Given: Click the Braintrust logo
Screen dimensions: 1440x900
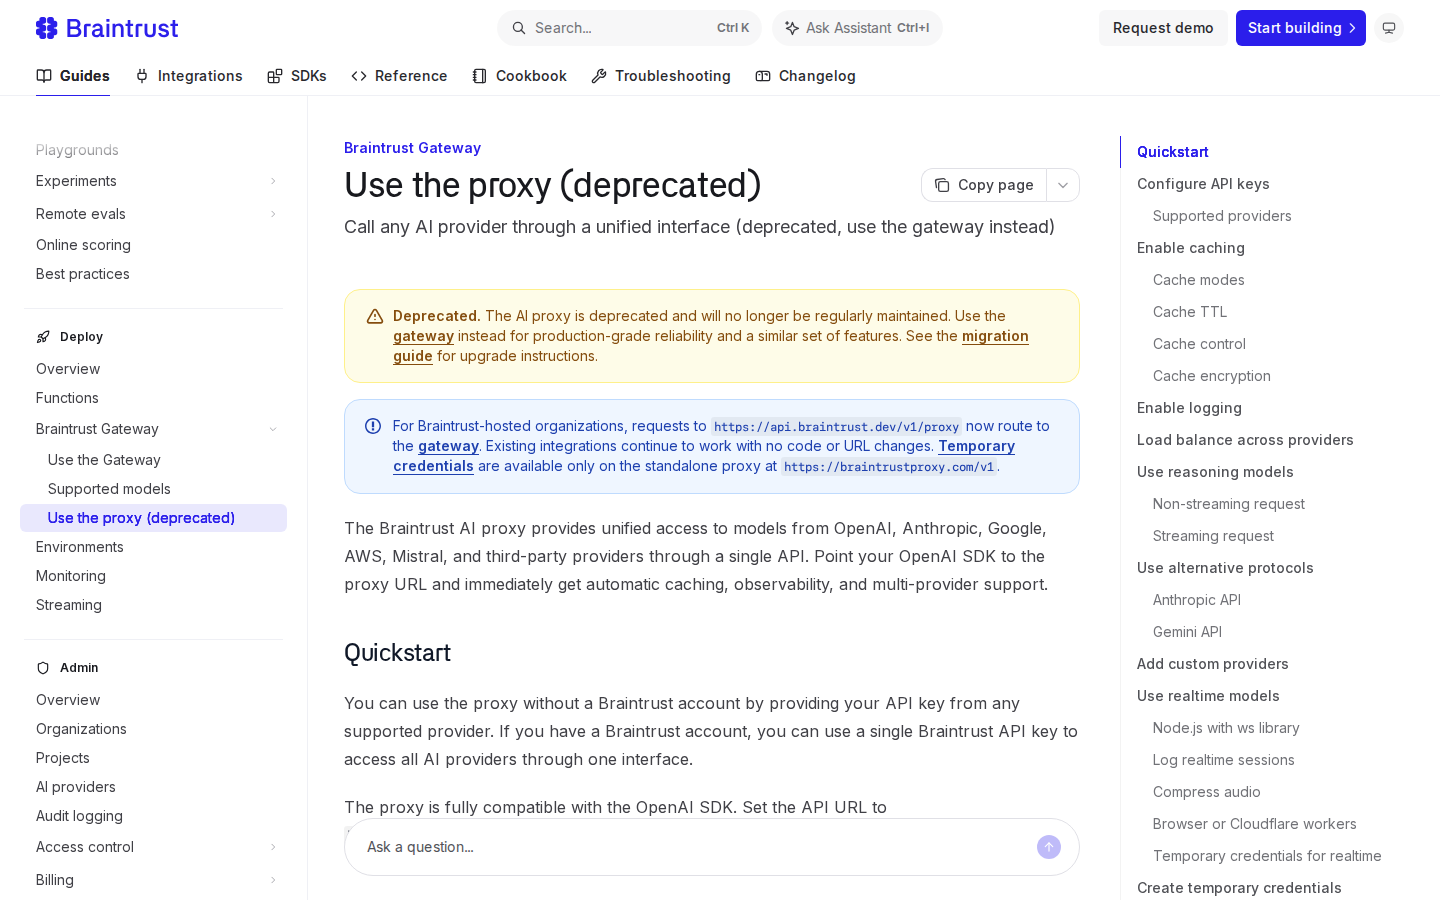Looking at the screenshot, I should 107,28.
